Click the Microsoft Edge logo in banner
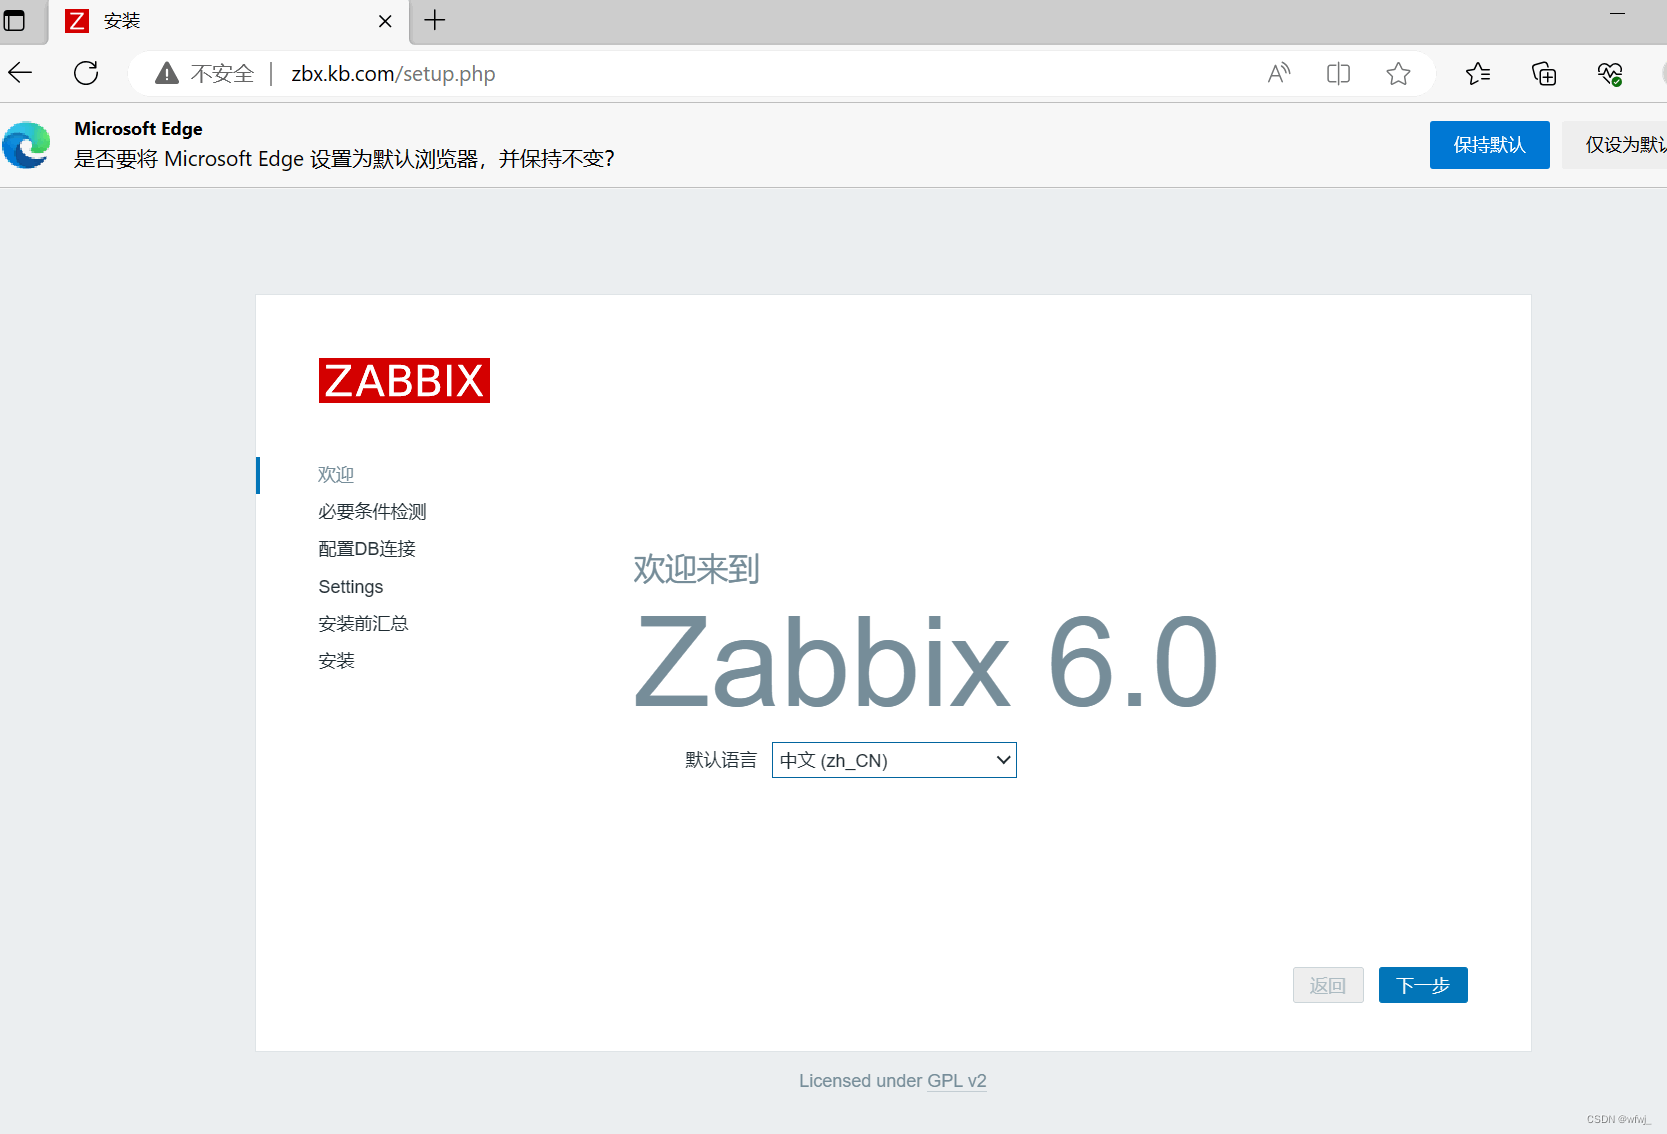 tap(27, 145)
